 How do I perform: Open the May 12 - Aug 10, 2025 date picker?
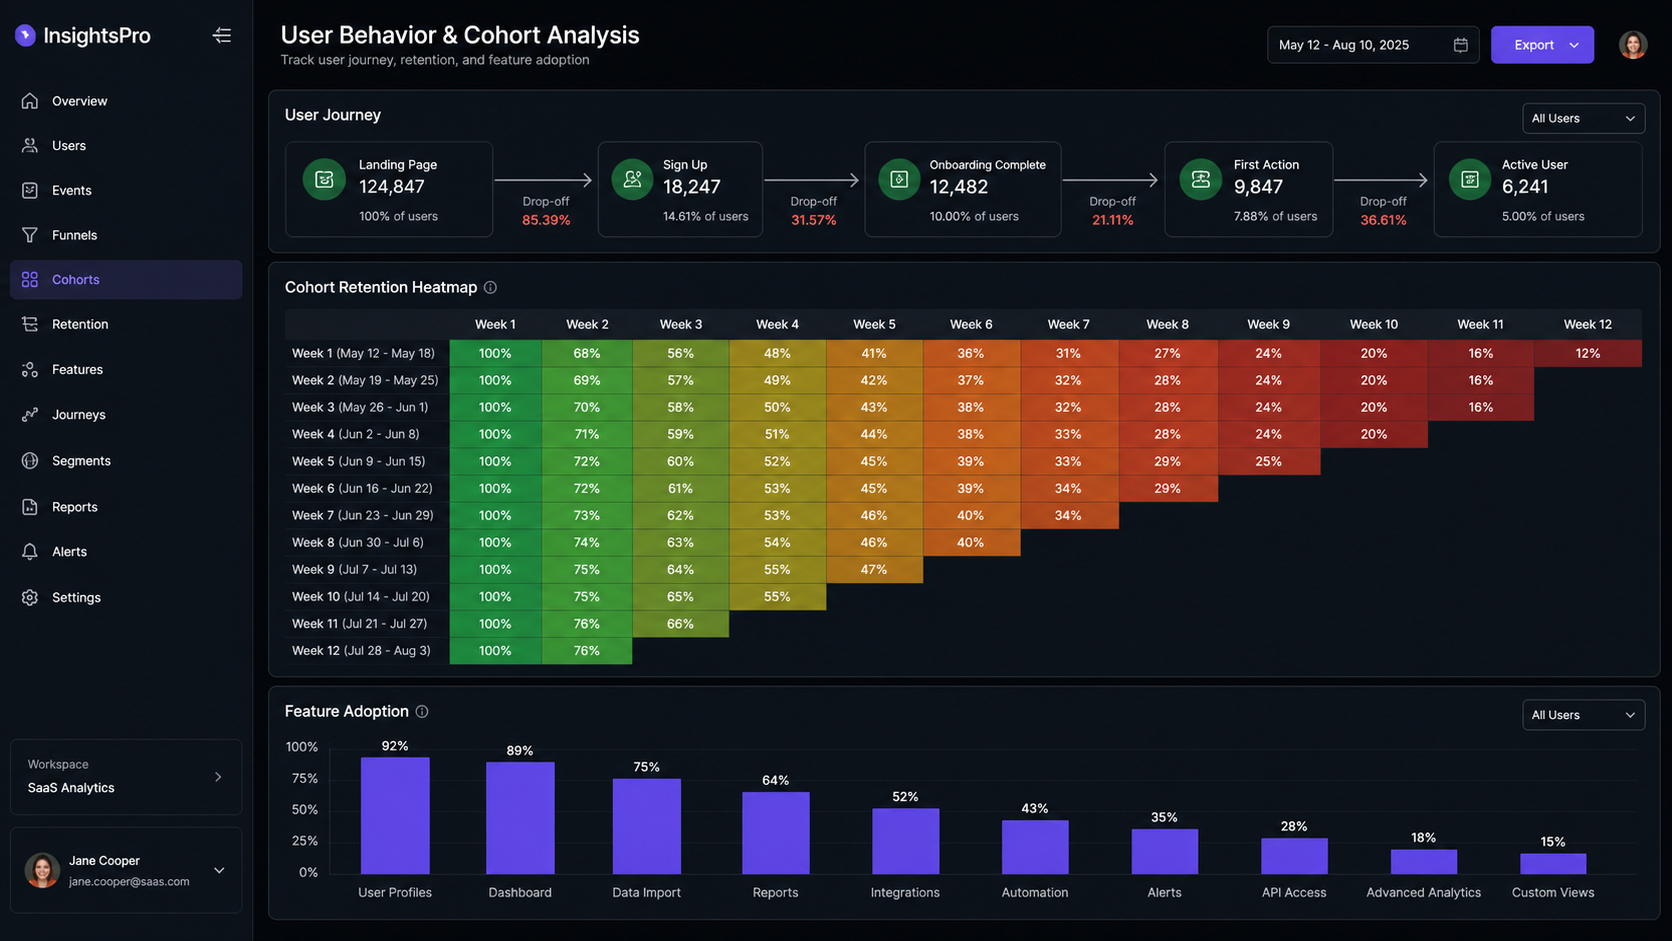click(x=1373, y=45)
